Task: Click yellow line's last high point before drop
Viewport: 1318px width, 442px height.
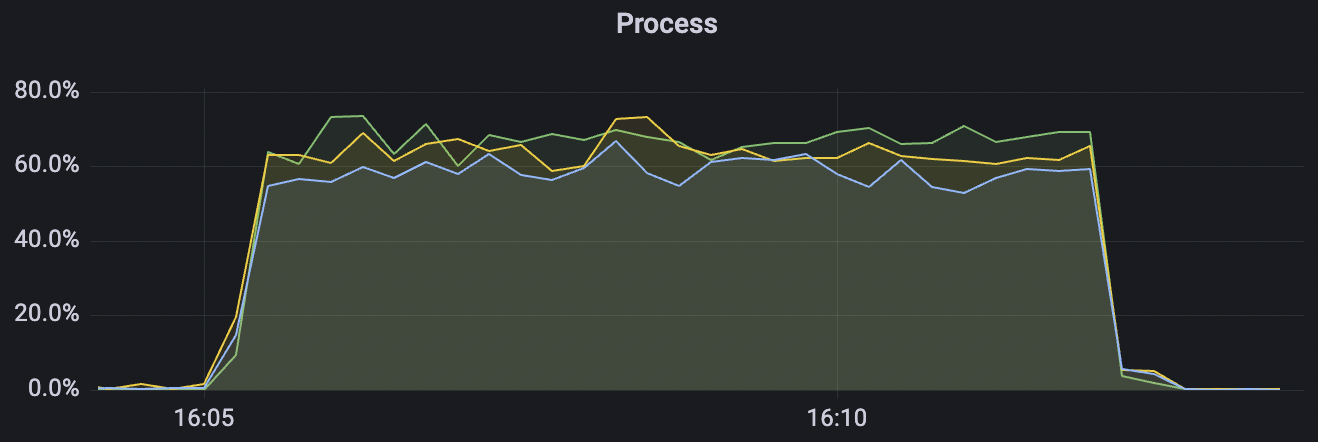Action: coord(1089,145)
